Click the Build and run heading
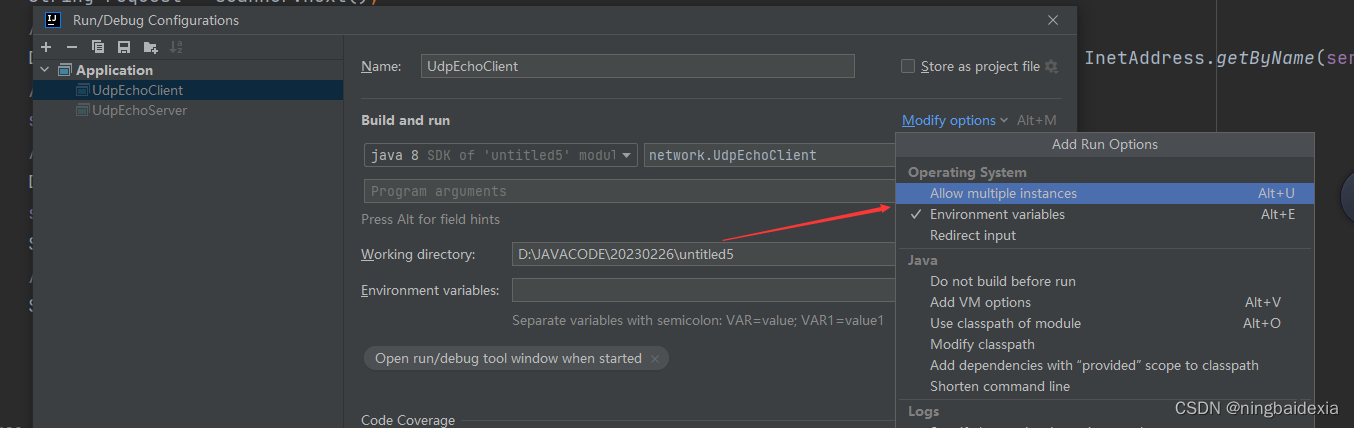 coord(405,120)
